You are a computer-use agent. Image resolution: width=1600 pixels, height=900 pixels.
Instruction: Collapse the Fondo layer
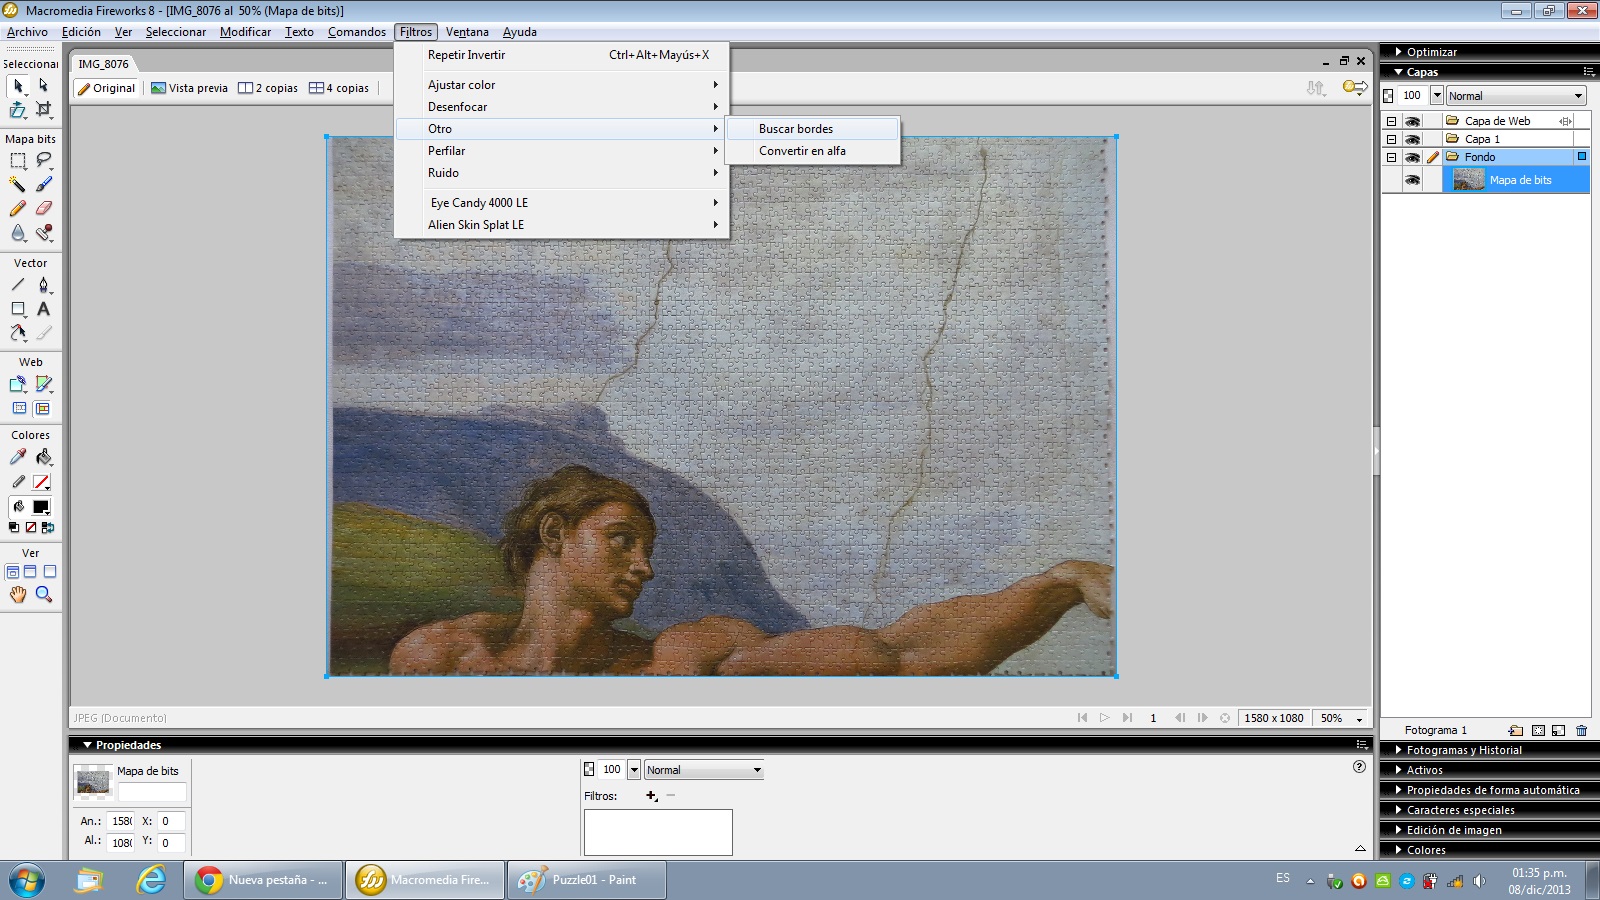click(1391, 157)
